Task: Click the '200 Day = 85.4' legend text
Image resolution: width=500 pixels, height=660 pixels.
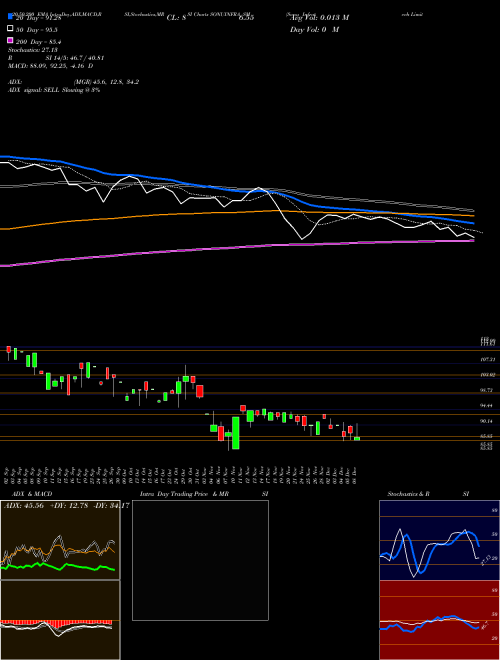Action: (x=39, y=42)
